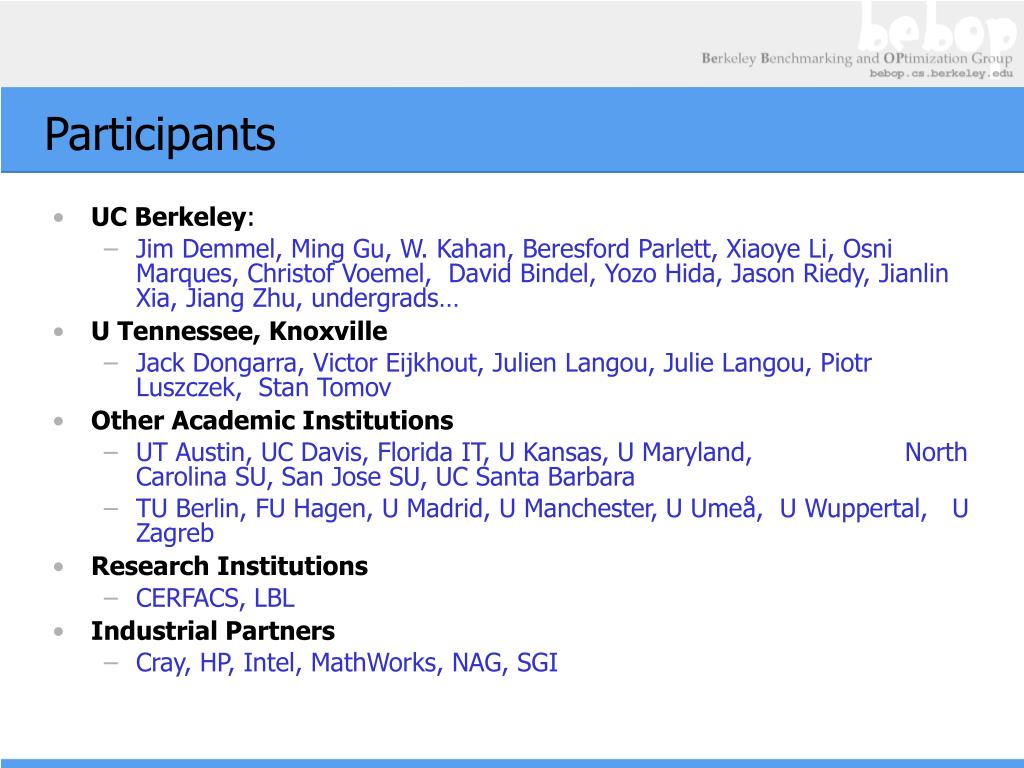Click on "MathWorks"

coord(373,663)
